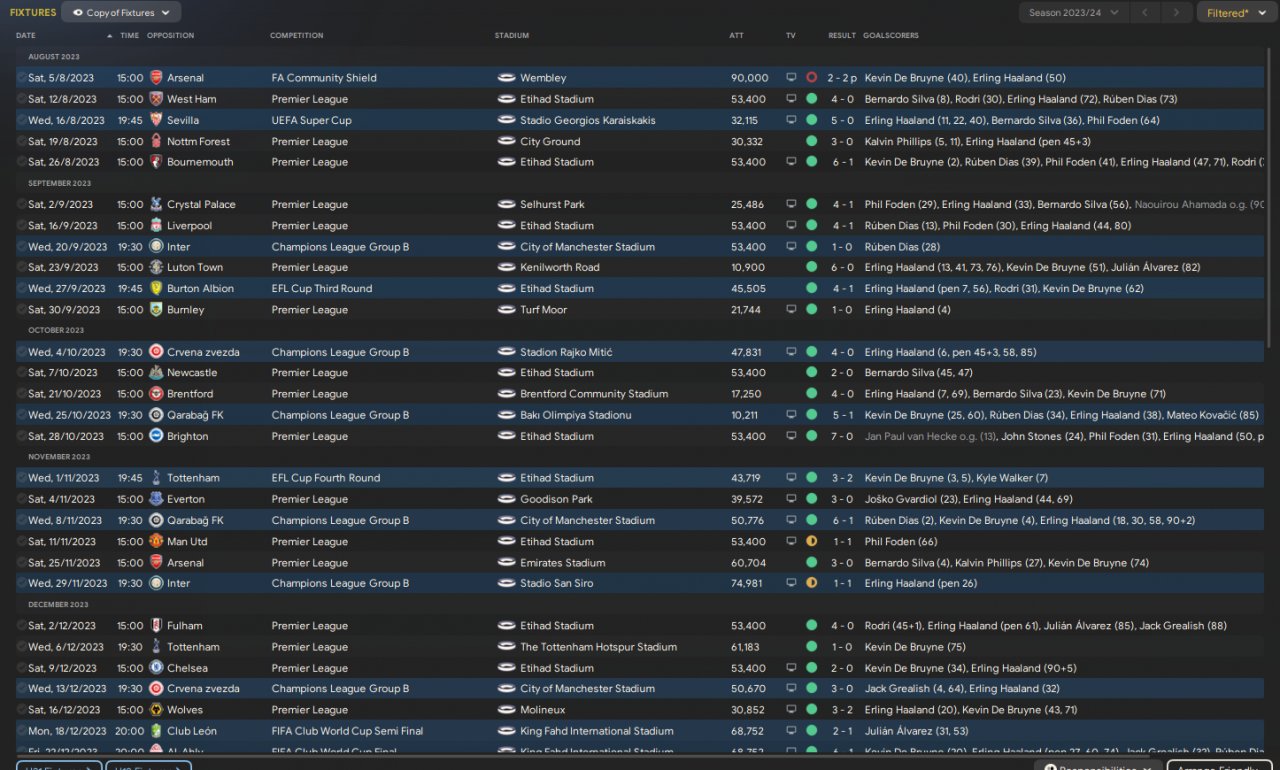Image resolution: width=1280 pixels, height=770 pixels.
Task: Sort by the ATT attendance column header
Action: tap(737, 36)
